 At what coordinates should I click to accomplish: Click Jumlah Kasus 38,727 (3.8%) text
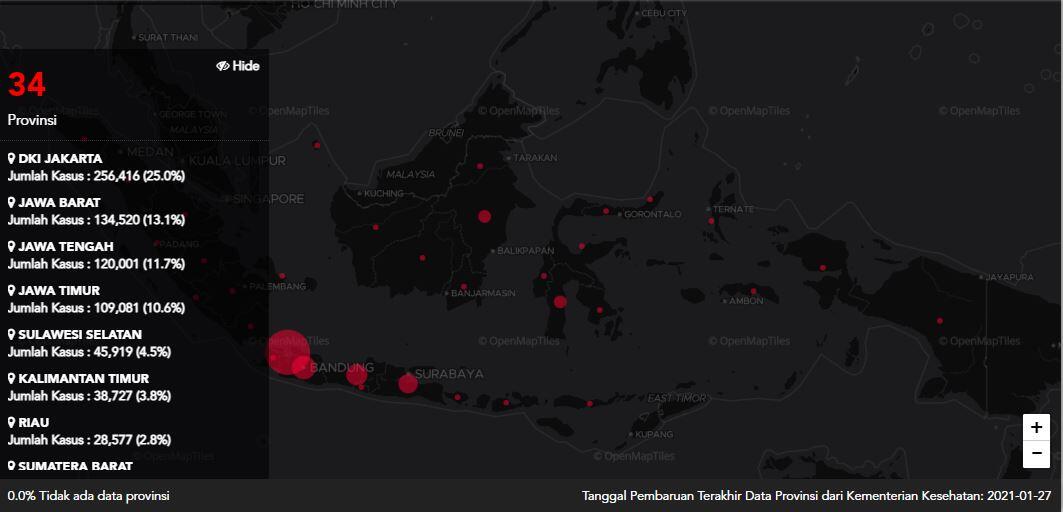pos(89,397)
